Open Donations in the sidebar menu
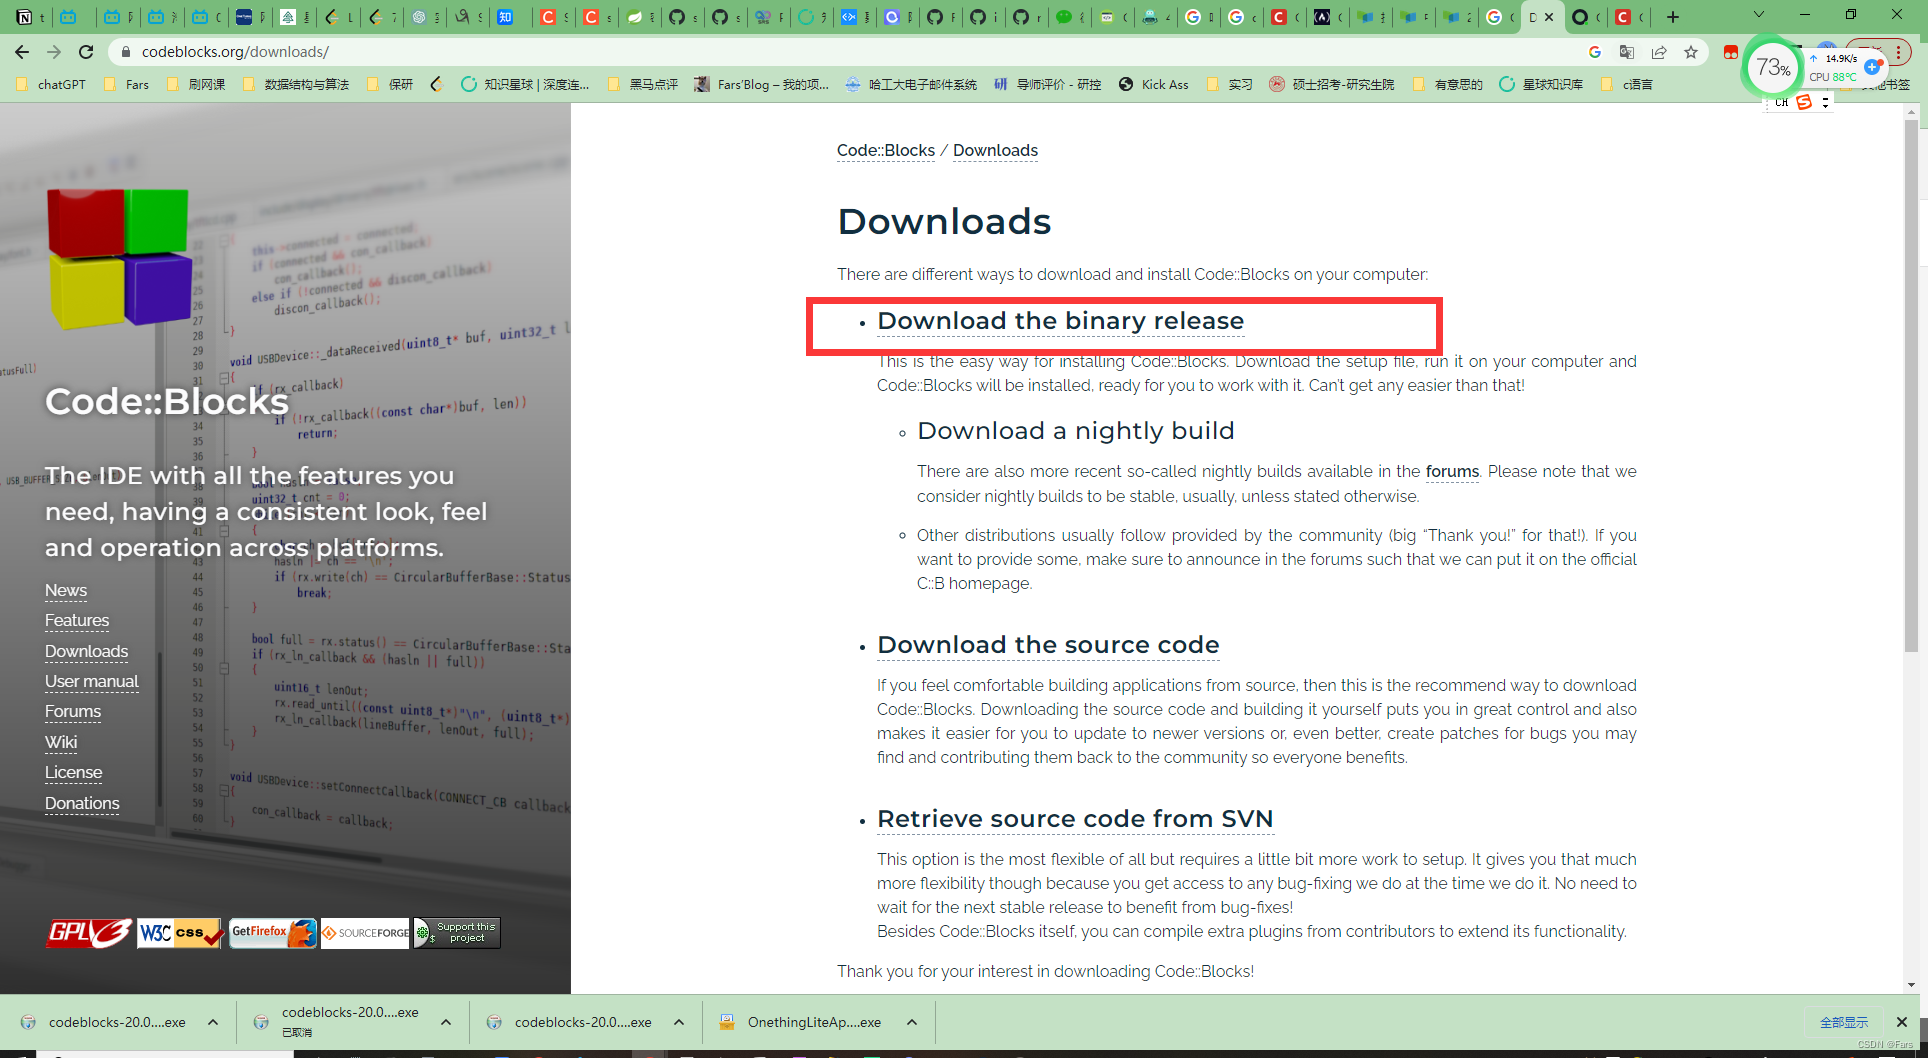The width and height of the screenshot is (1928, 1058). point(82,803)
